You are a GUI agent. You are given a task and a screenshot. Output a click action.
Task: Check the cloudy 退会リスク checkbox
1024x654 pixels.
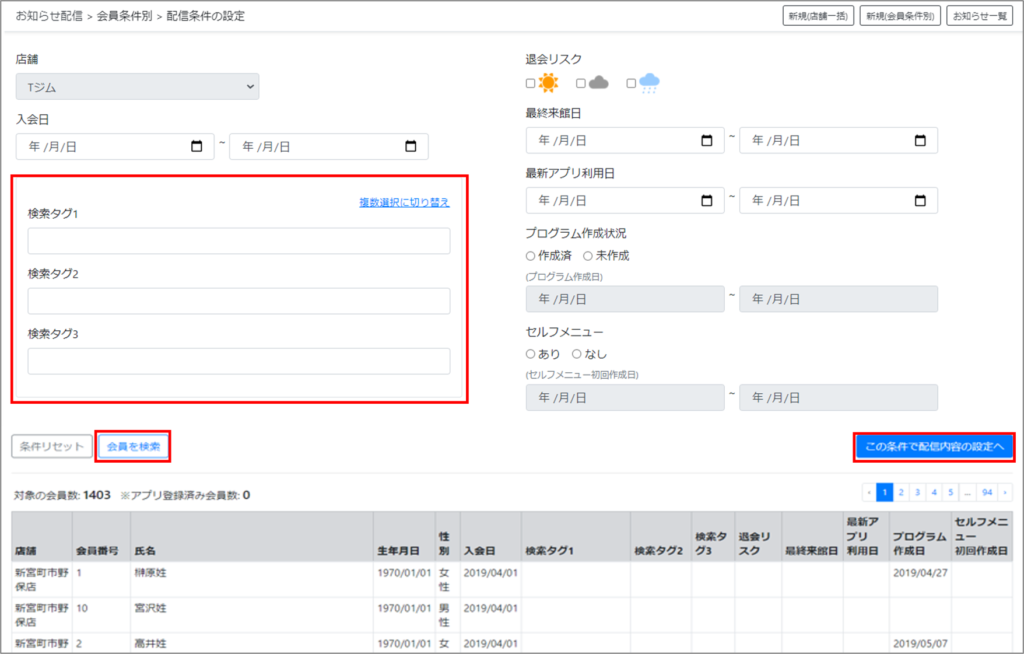(x=581, y=84)
